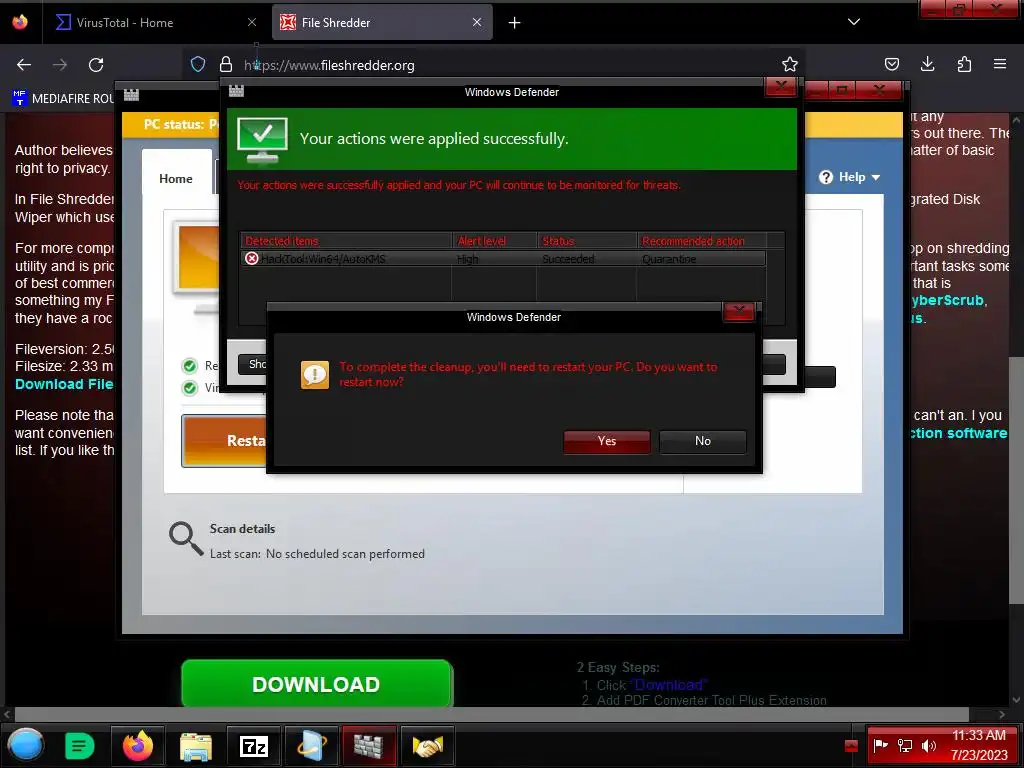Open a new browser tab

point(515,23)
